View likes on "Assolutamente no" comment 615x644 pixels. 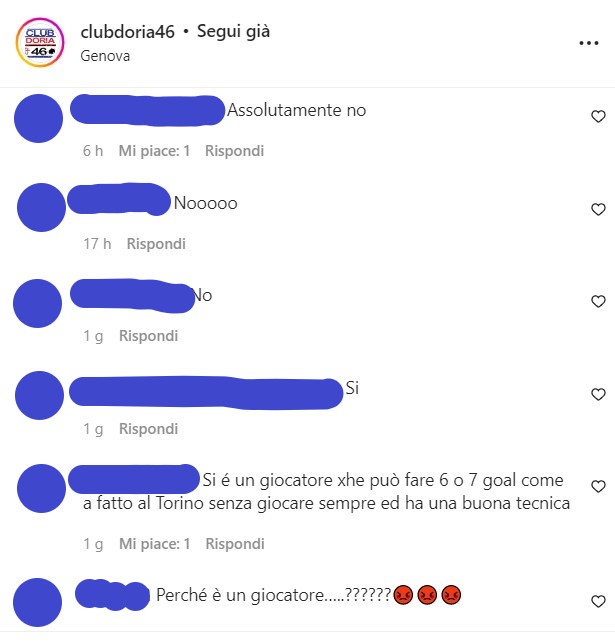(x=154, y=151)
